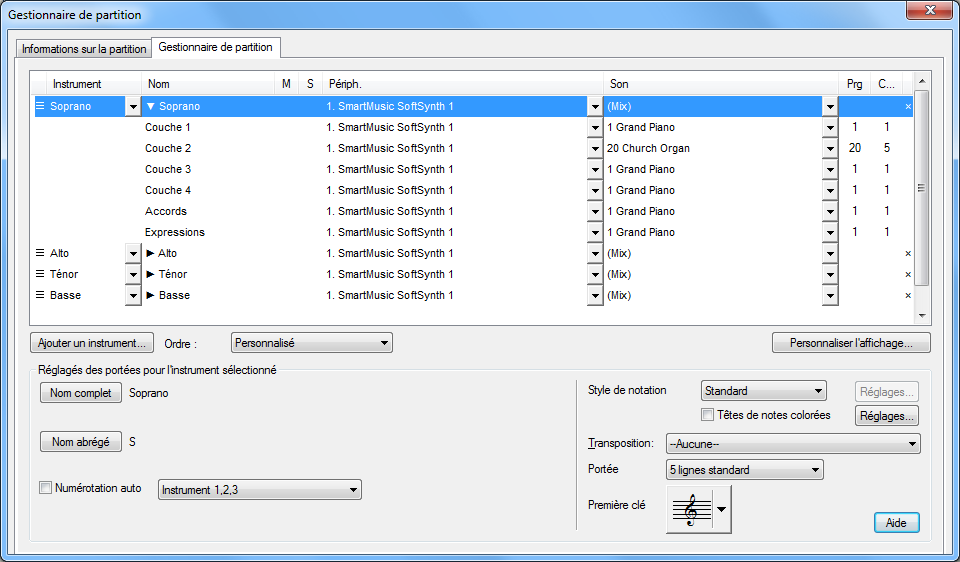Image resolution: width=960 pixels, height=562 pixels.
Task: Click the drag handle icon beside Basse
Action: [40, 295]
